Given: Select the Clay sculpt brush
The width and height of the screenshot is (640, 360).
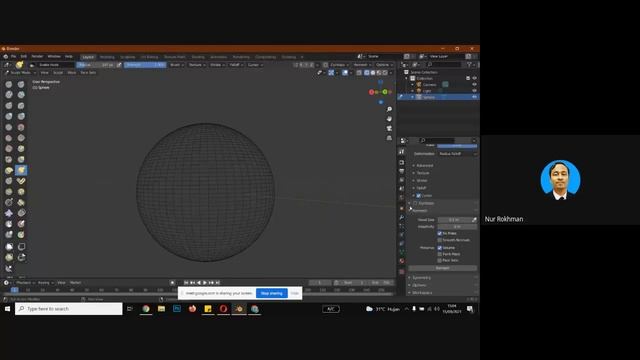Looking at the screenshot, I should pos(9,95).
